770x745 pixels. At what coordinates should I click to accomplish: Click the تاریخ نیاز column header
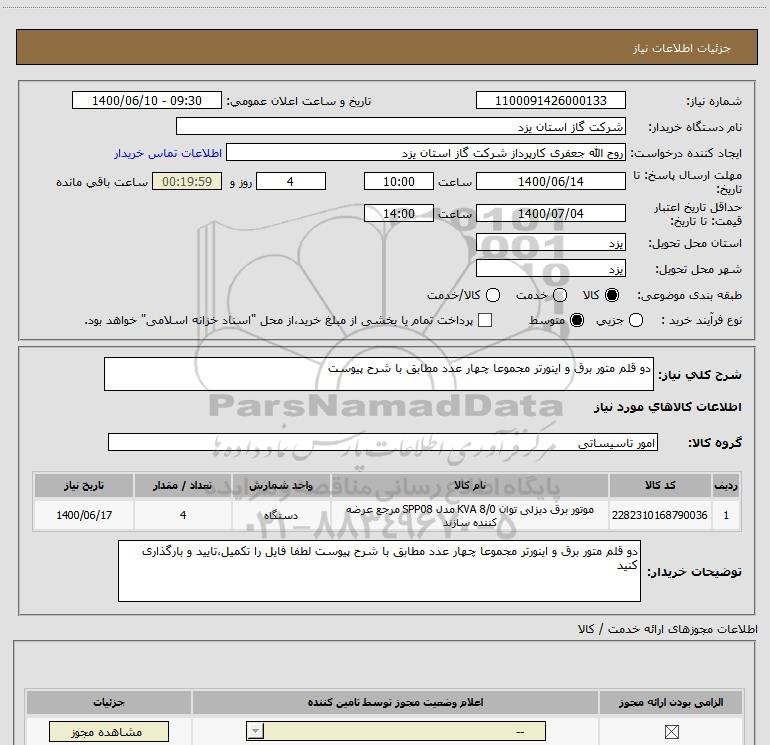point(84,486)
